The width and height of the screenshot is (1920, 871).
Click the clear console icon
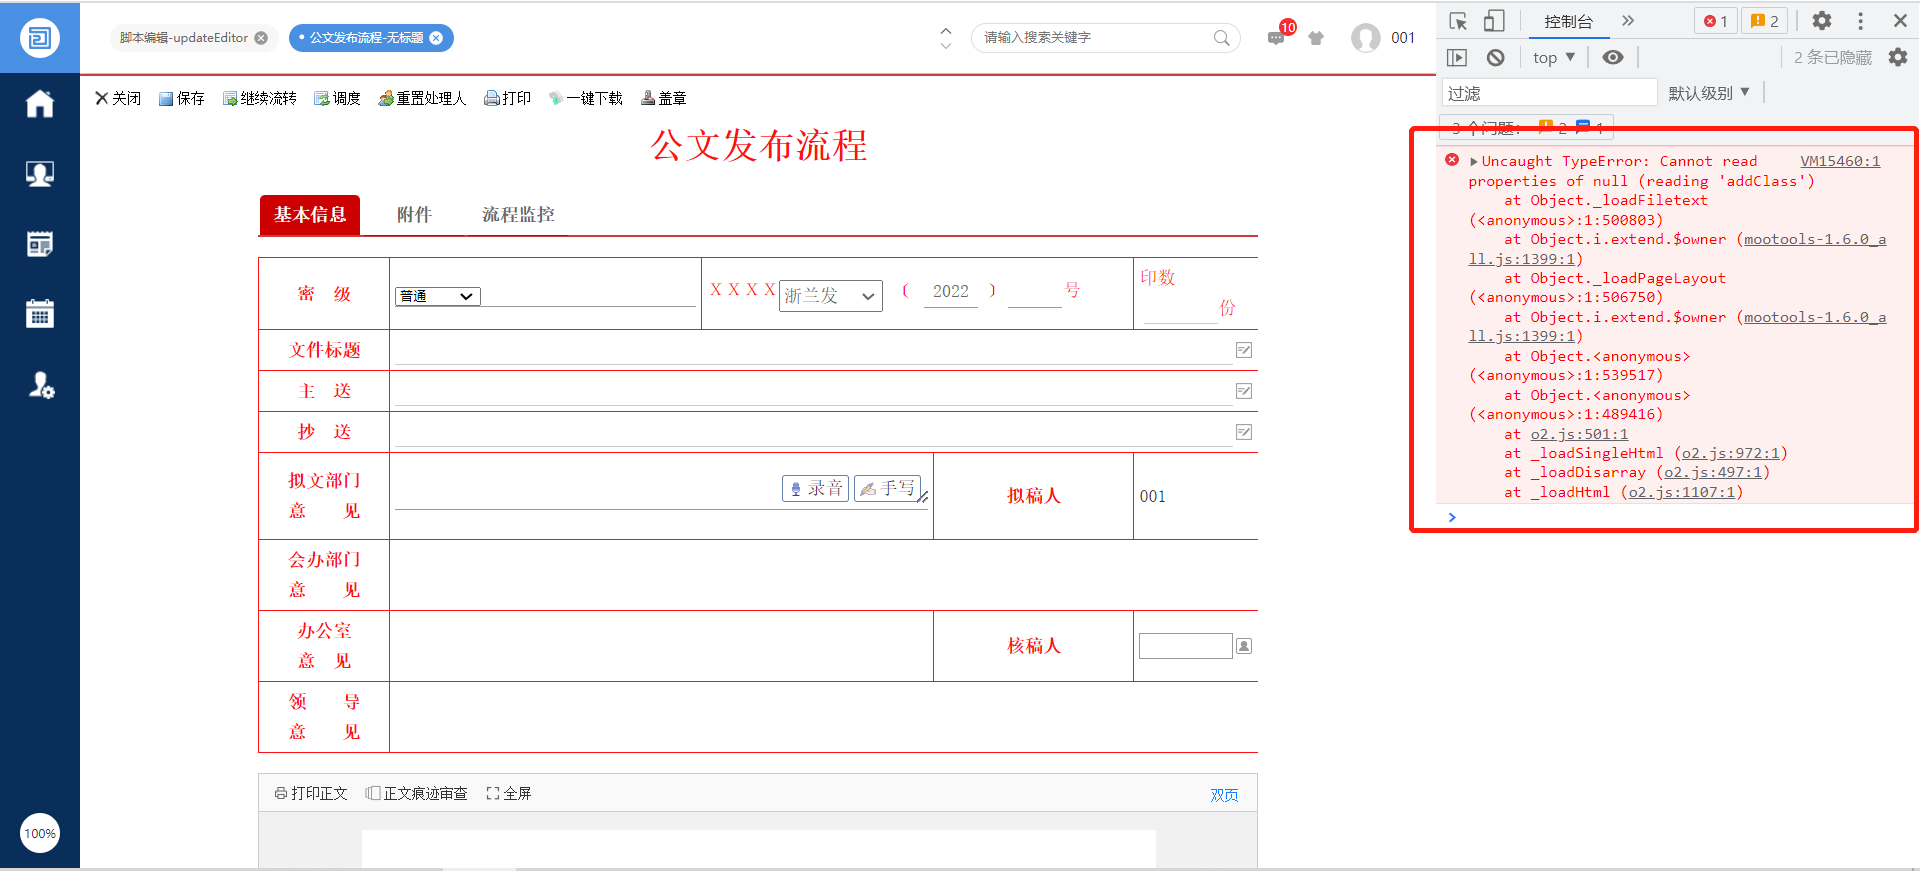pyautogui.click(x=1495, y=58)
